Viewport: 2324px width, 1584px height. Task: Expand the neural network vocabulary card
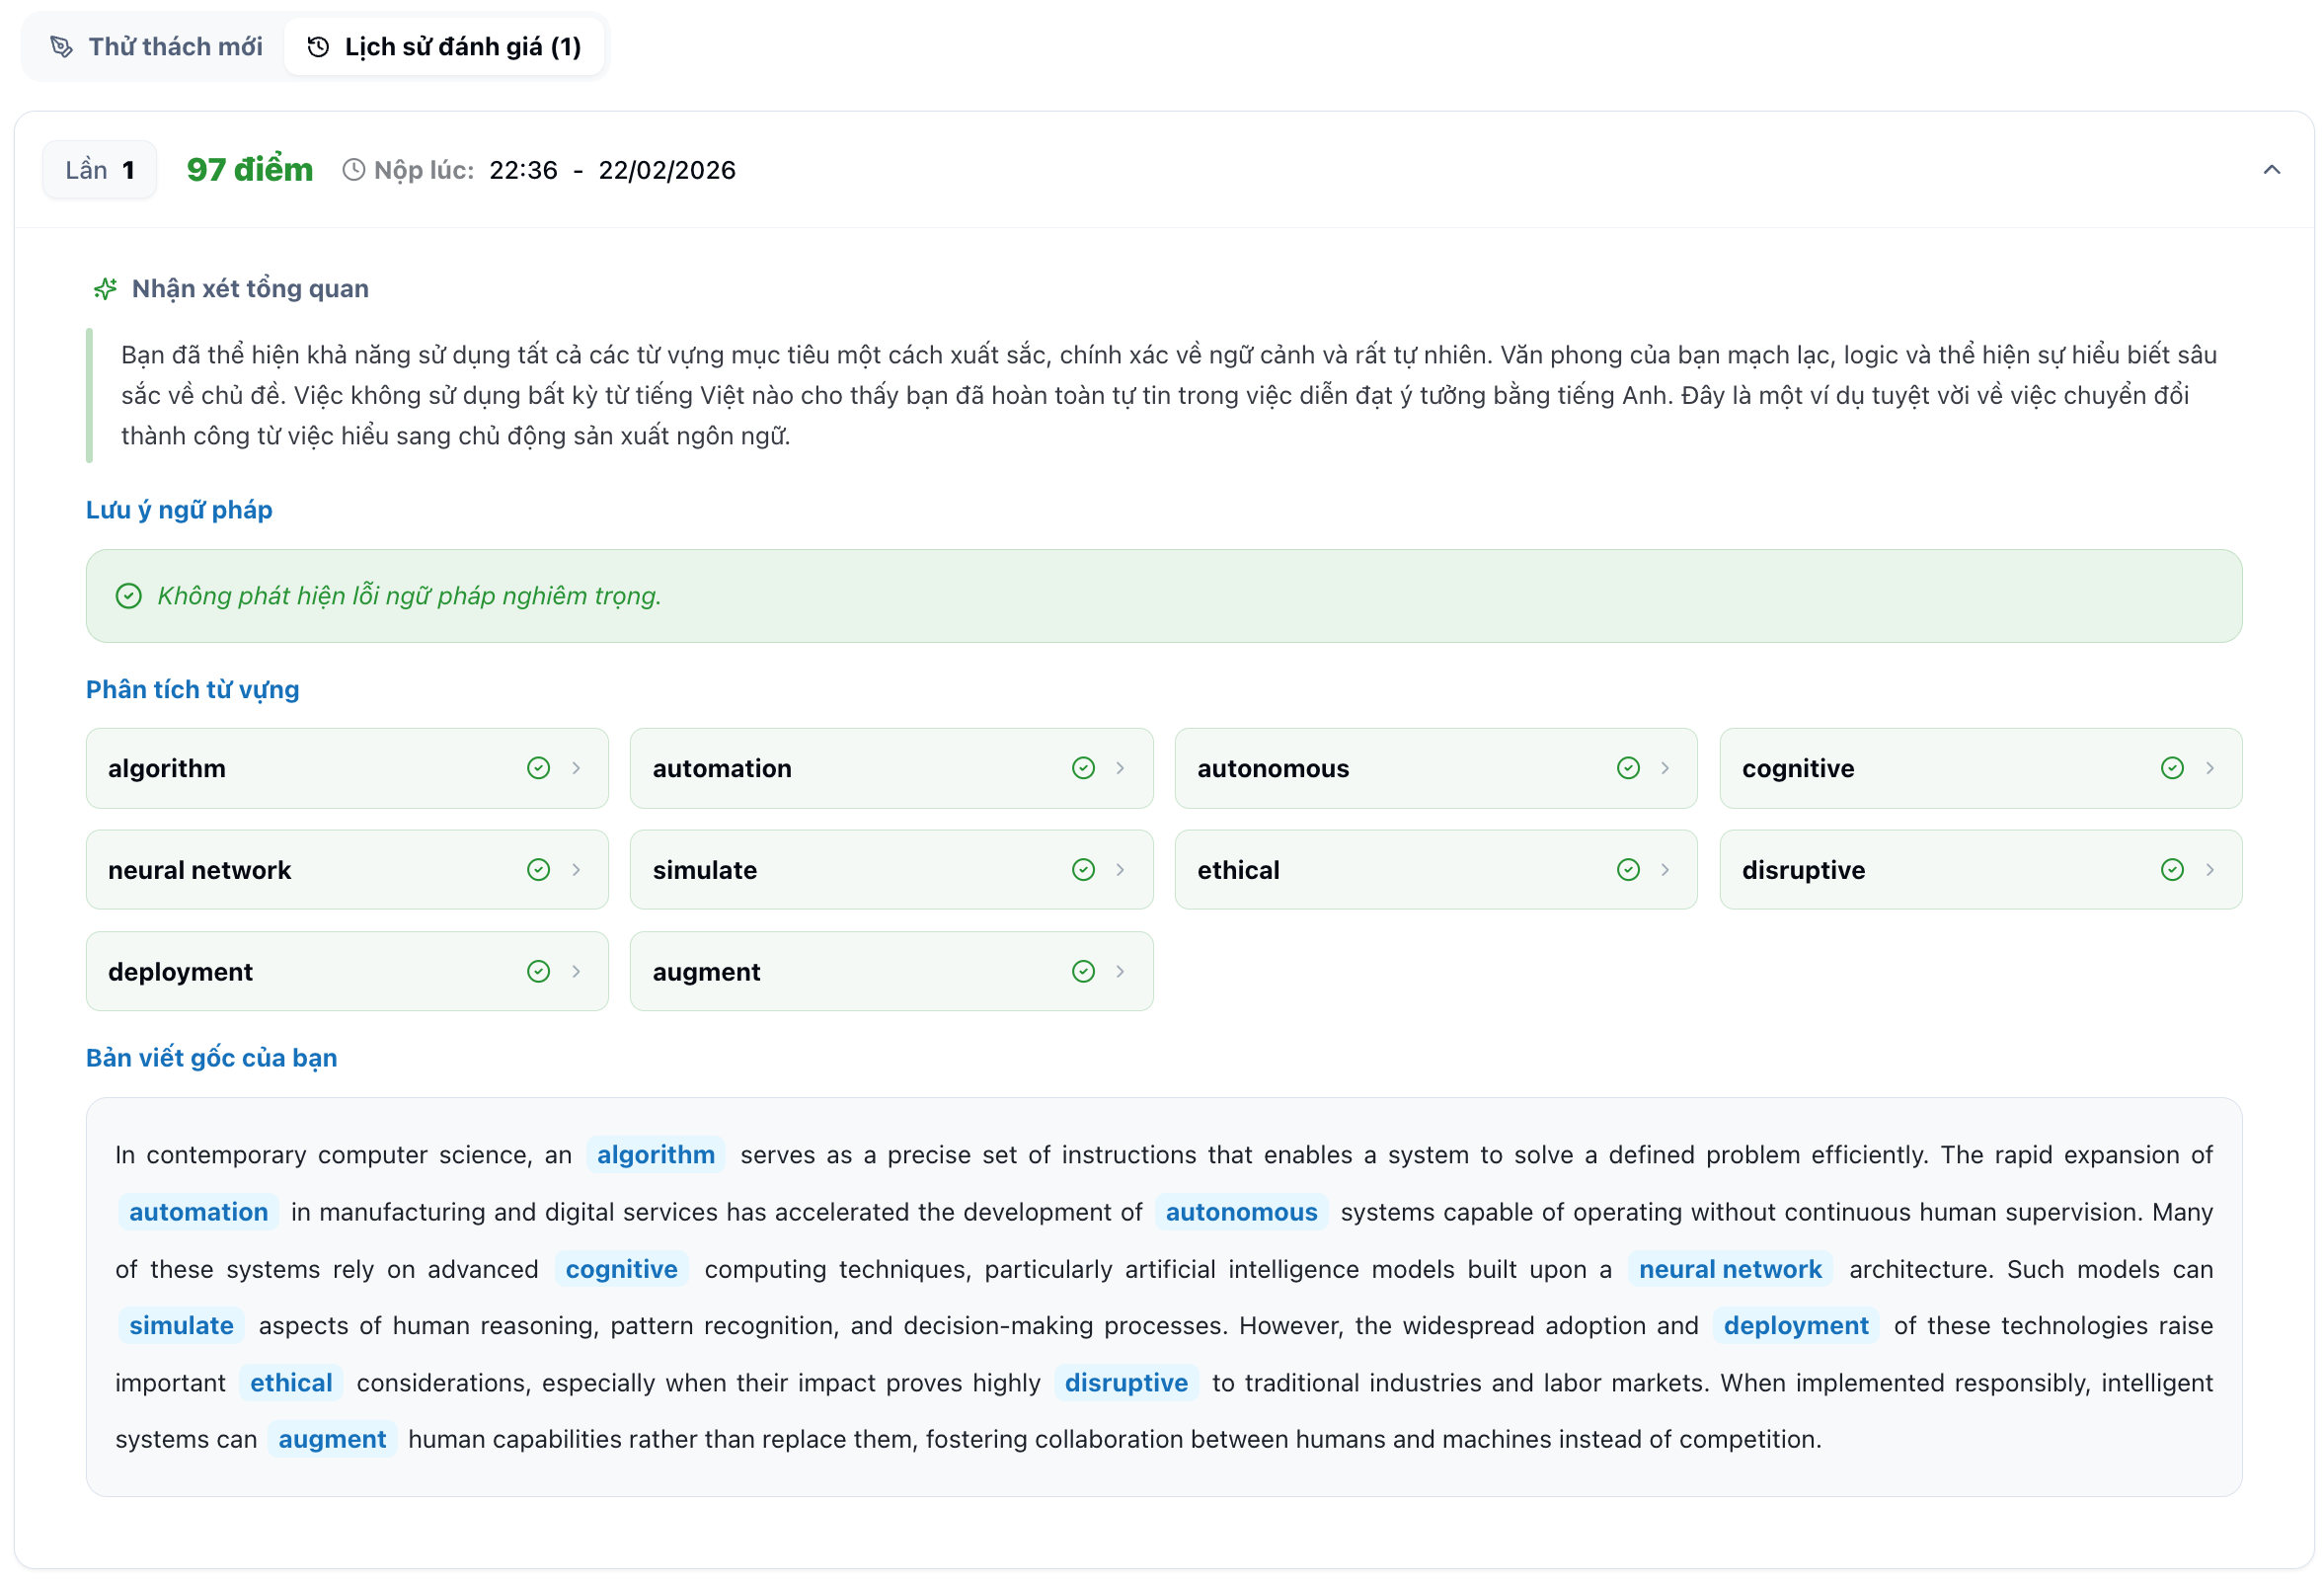(x=576, y=869)
